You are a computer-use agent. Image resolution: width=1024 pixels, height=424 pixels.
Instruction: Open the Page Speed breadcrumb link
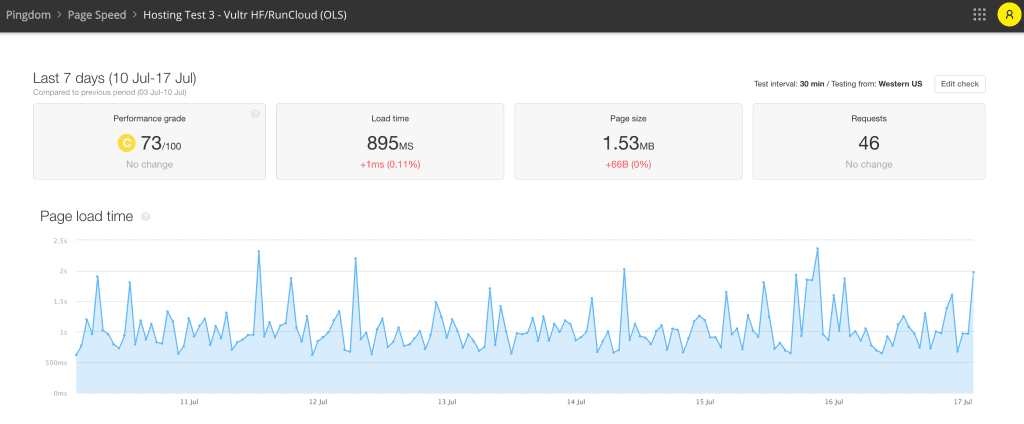click(x=97, y=14)
